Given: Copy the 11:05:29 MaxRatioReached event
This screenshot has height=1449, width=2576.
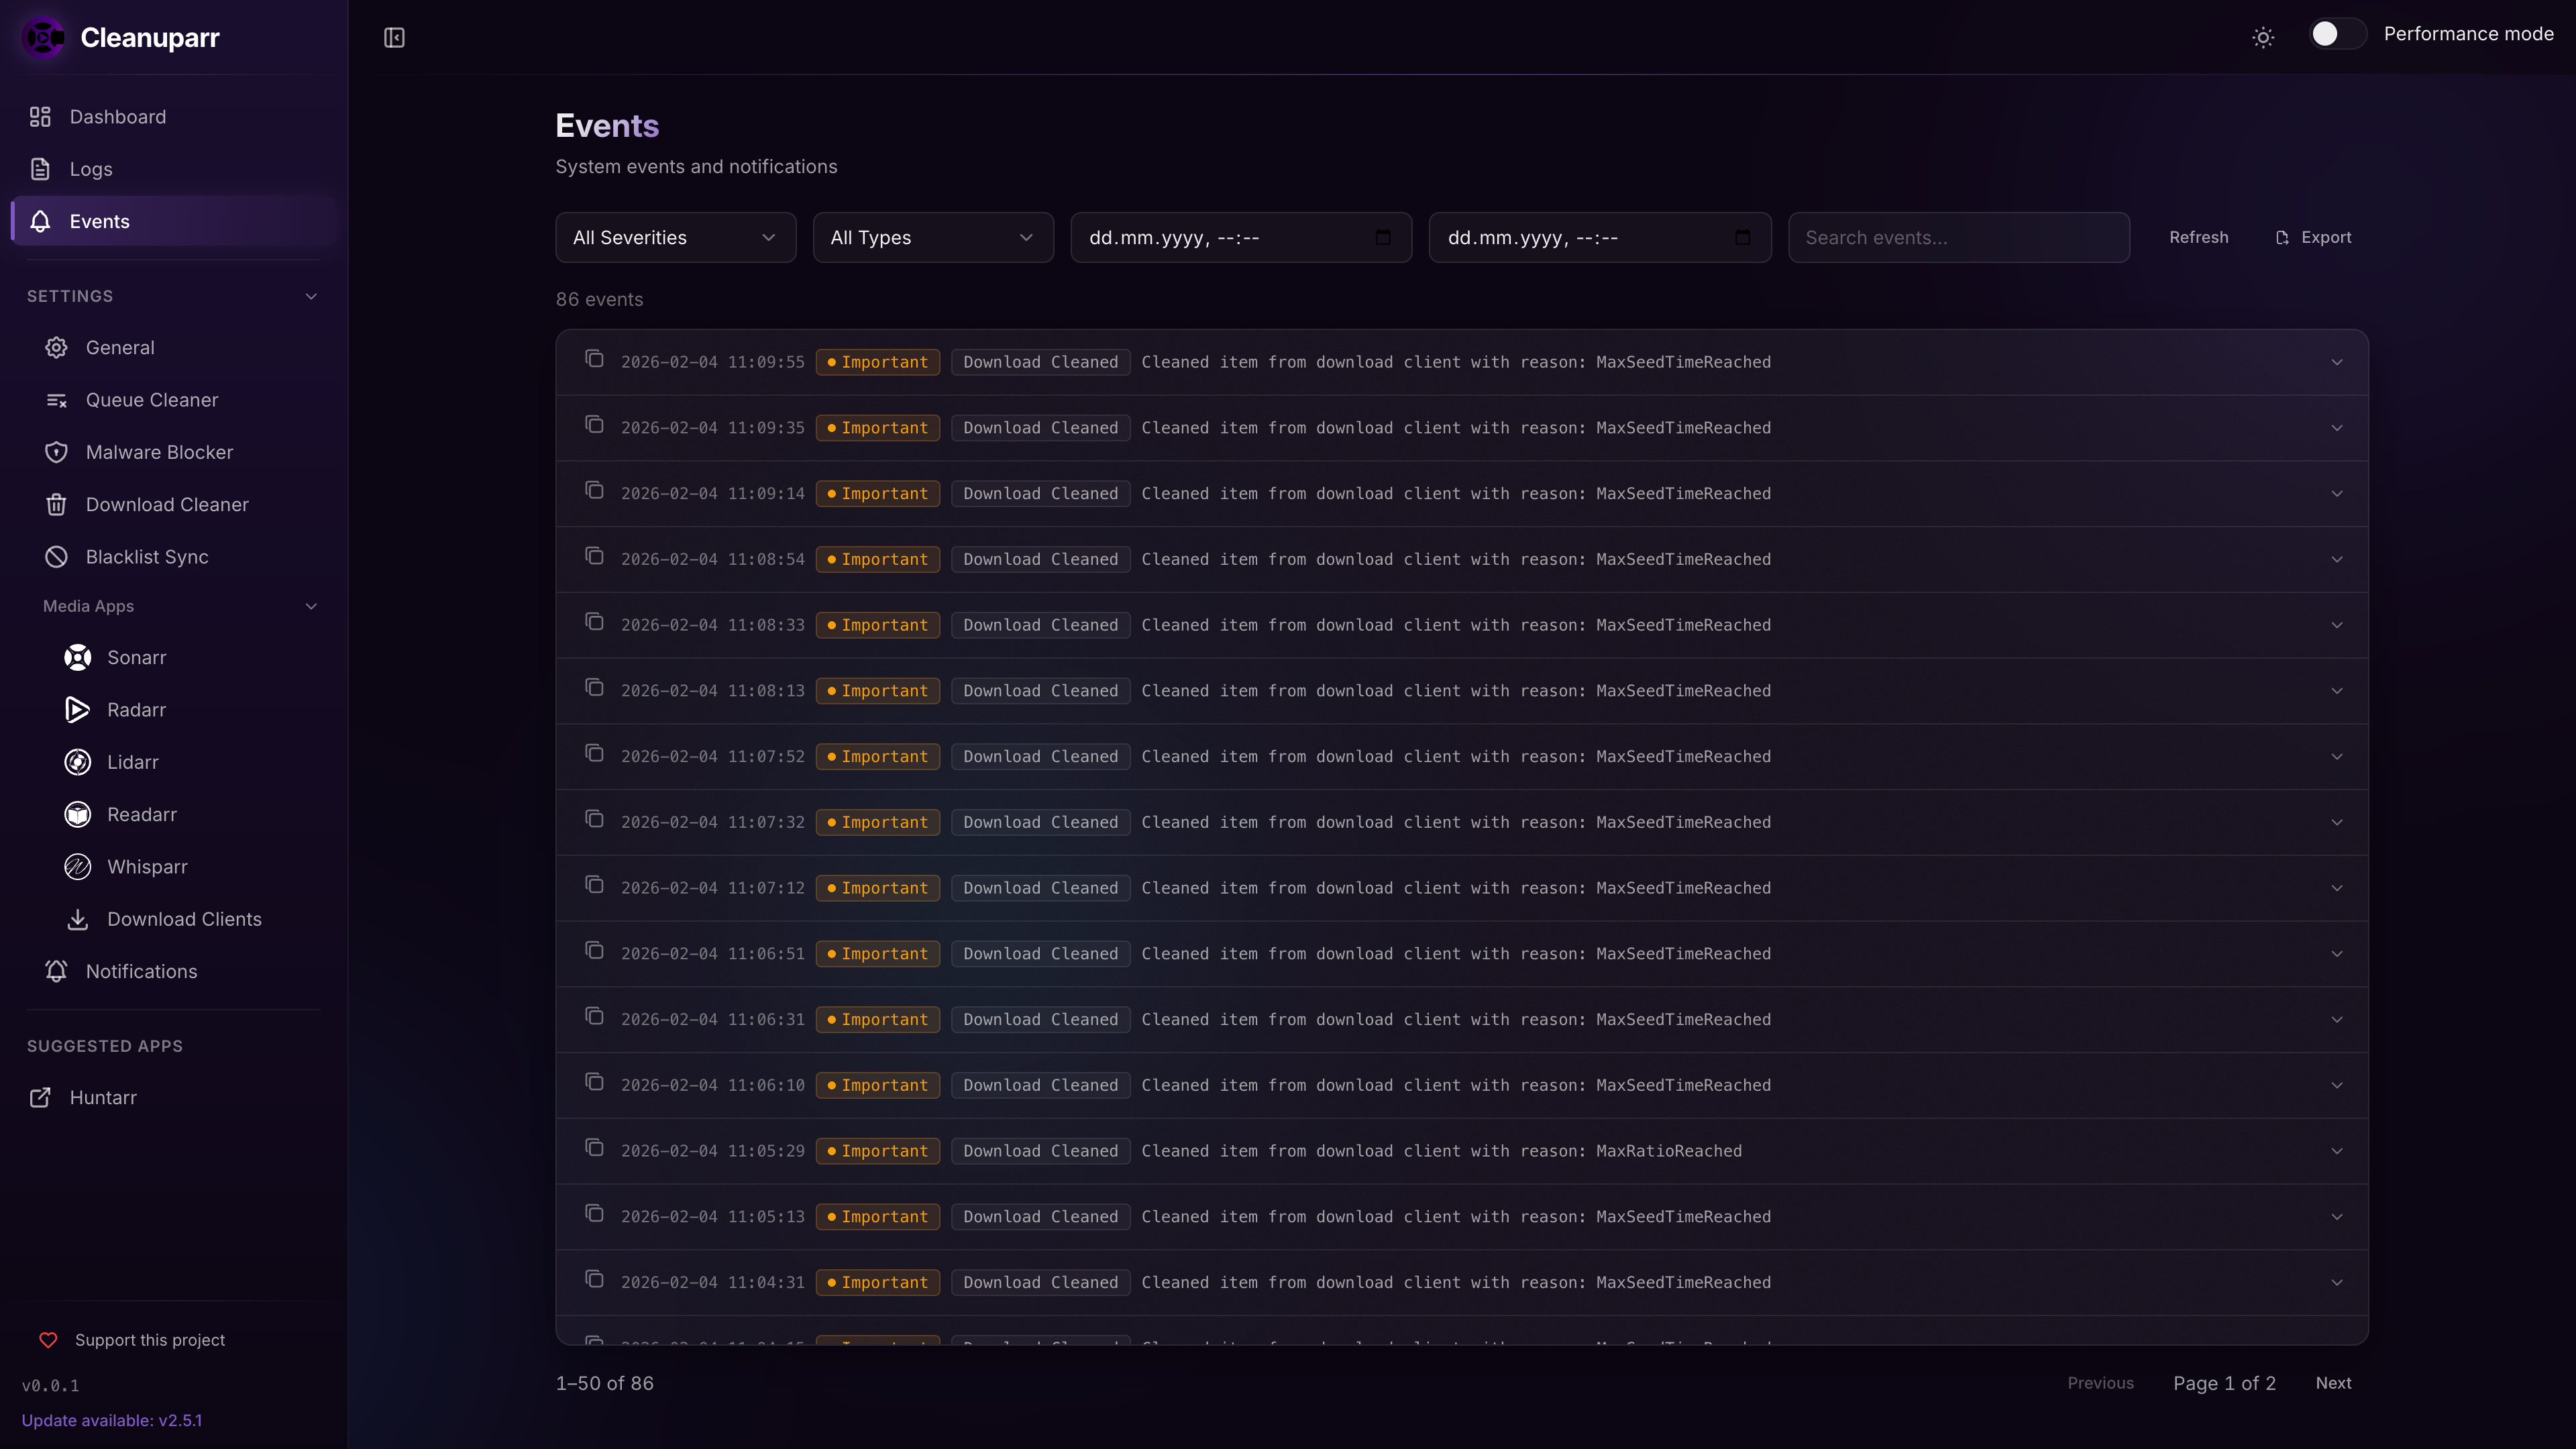Looking at the screenshot, I should tap(594, 1147).
